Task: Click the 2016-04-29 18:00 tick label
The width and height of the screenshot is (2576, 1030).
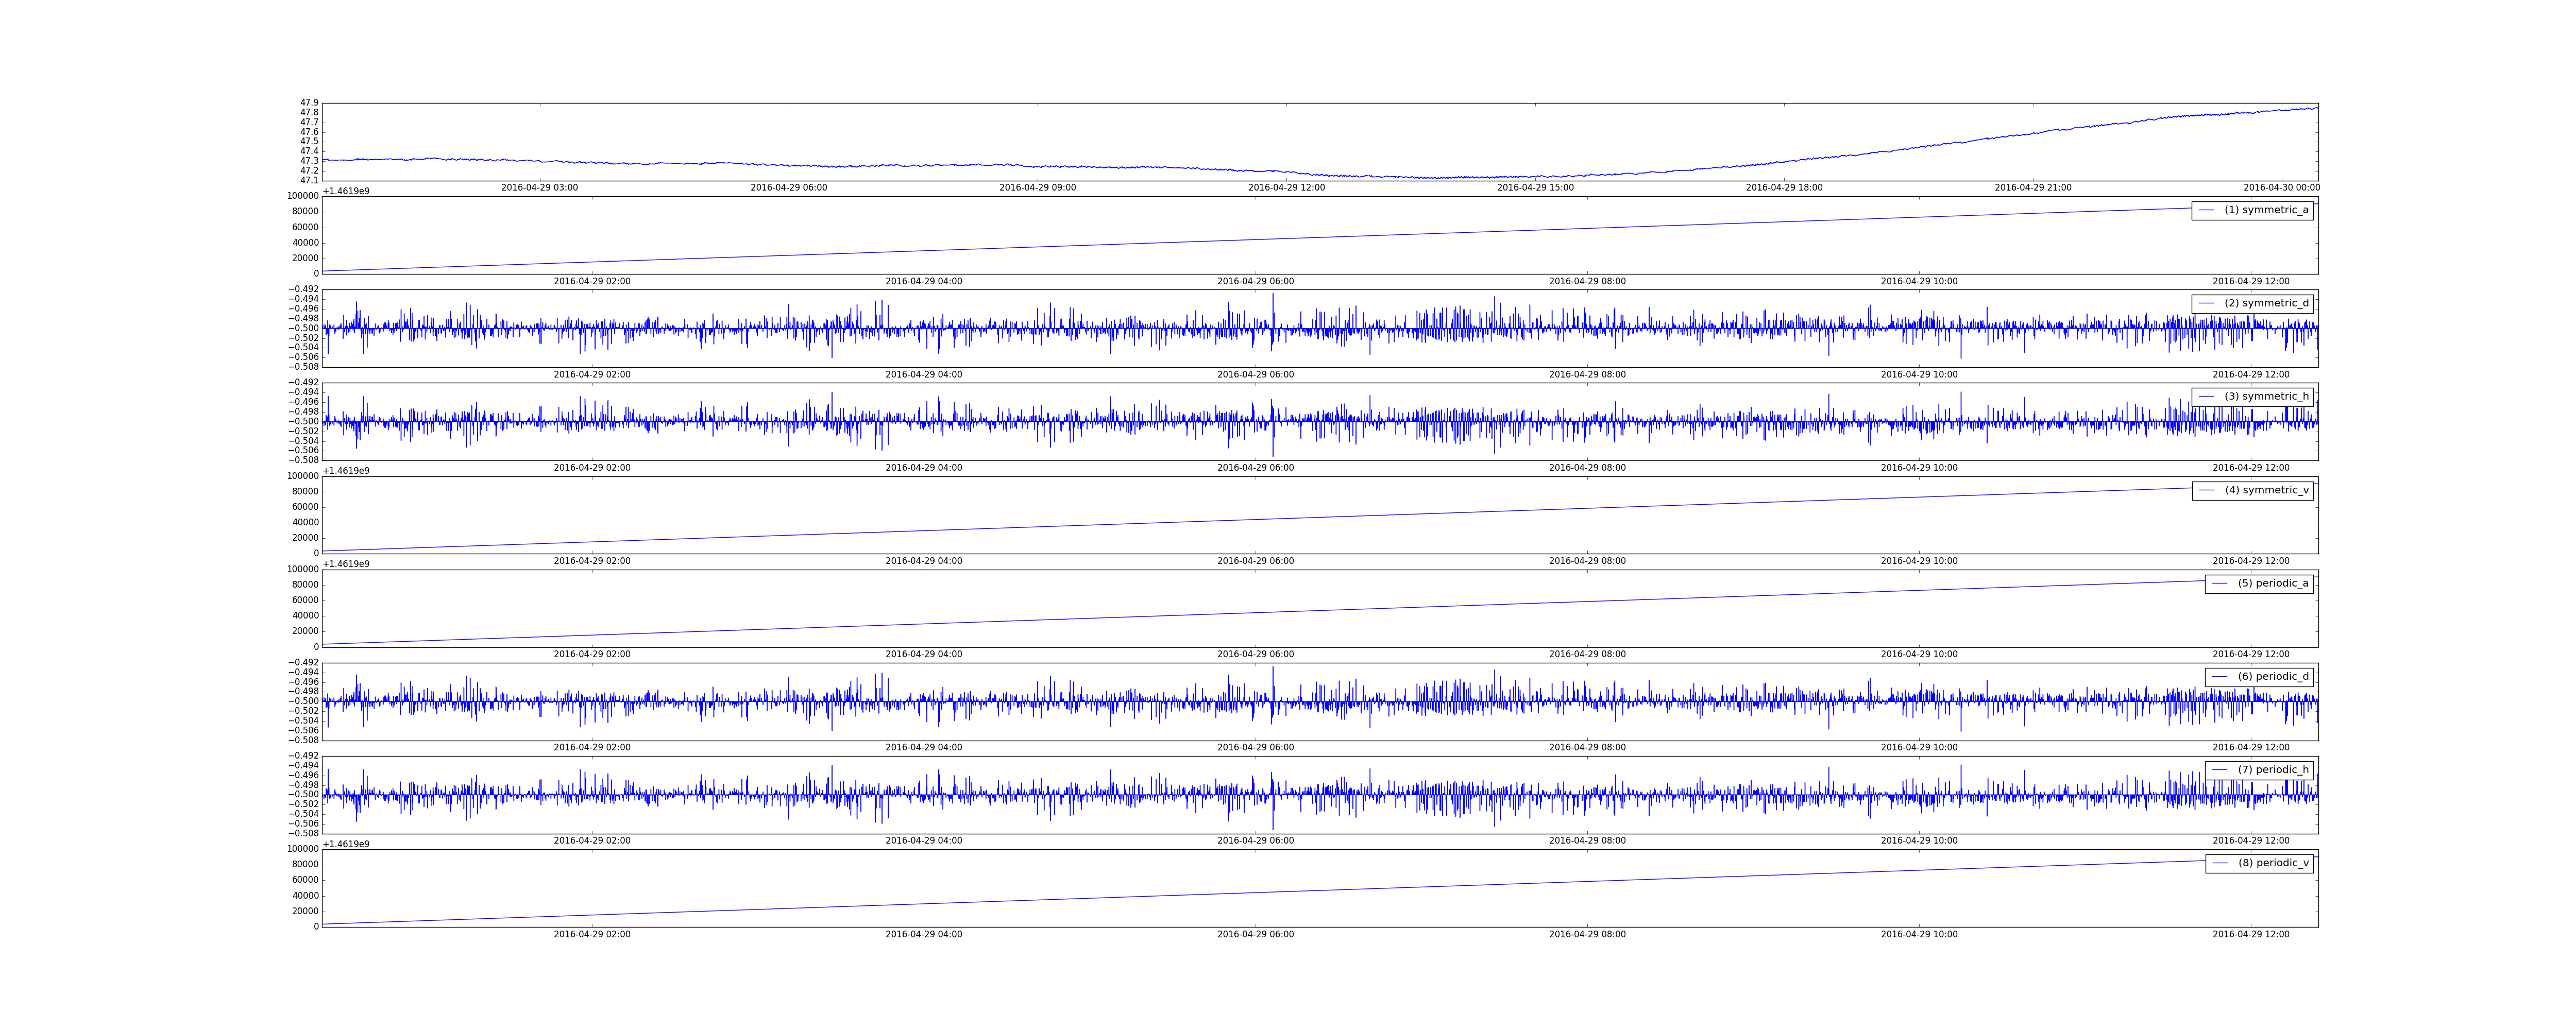Action: point(1784,188)
